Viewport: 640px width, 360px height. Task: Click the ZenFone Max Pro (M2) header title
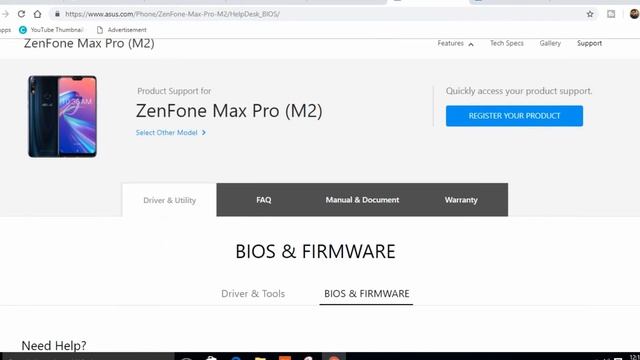coord(89,43)
